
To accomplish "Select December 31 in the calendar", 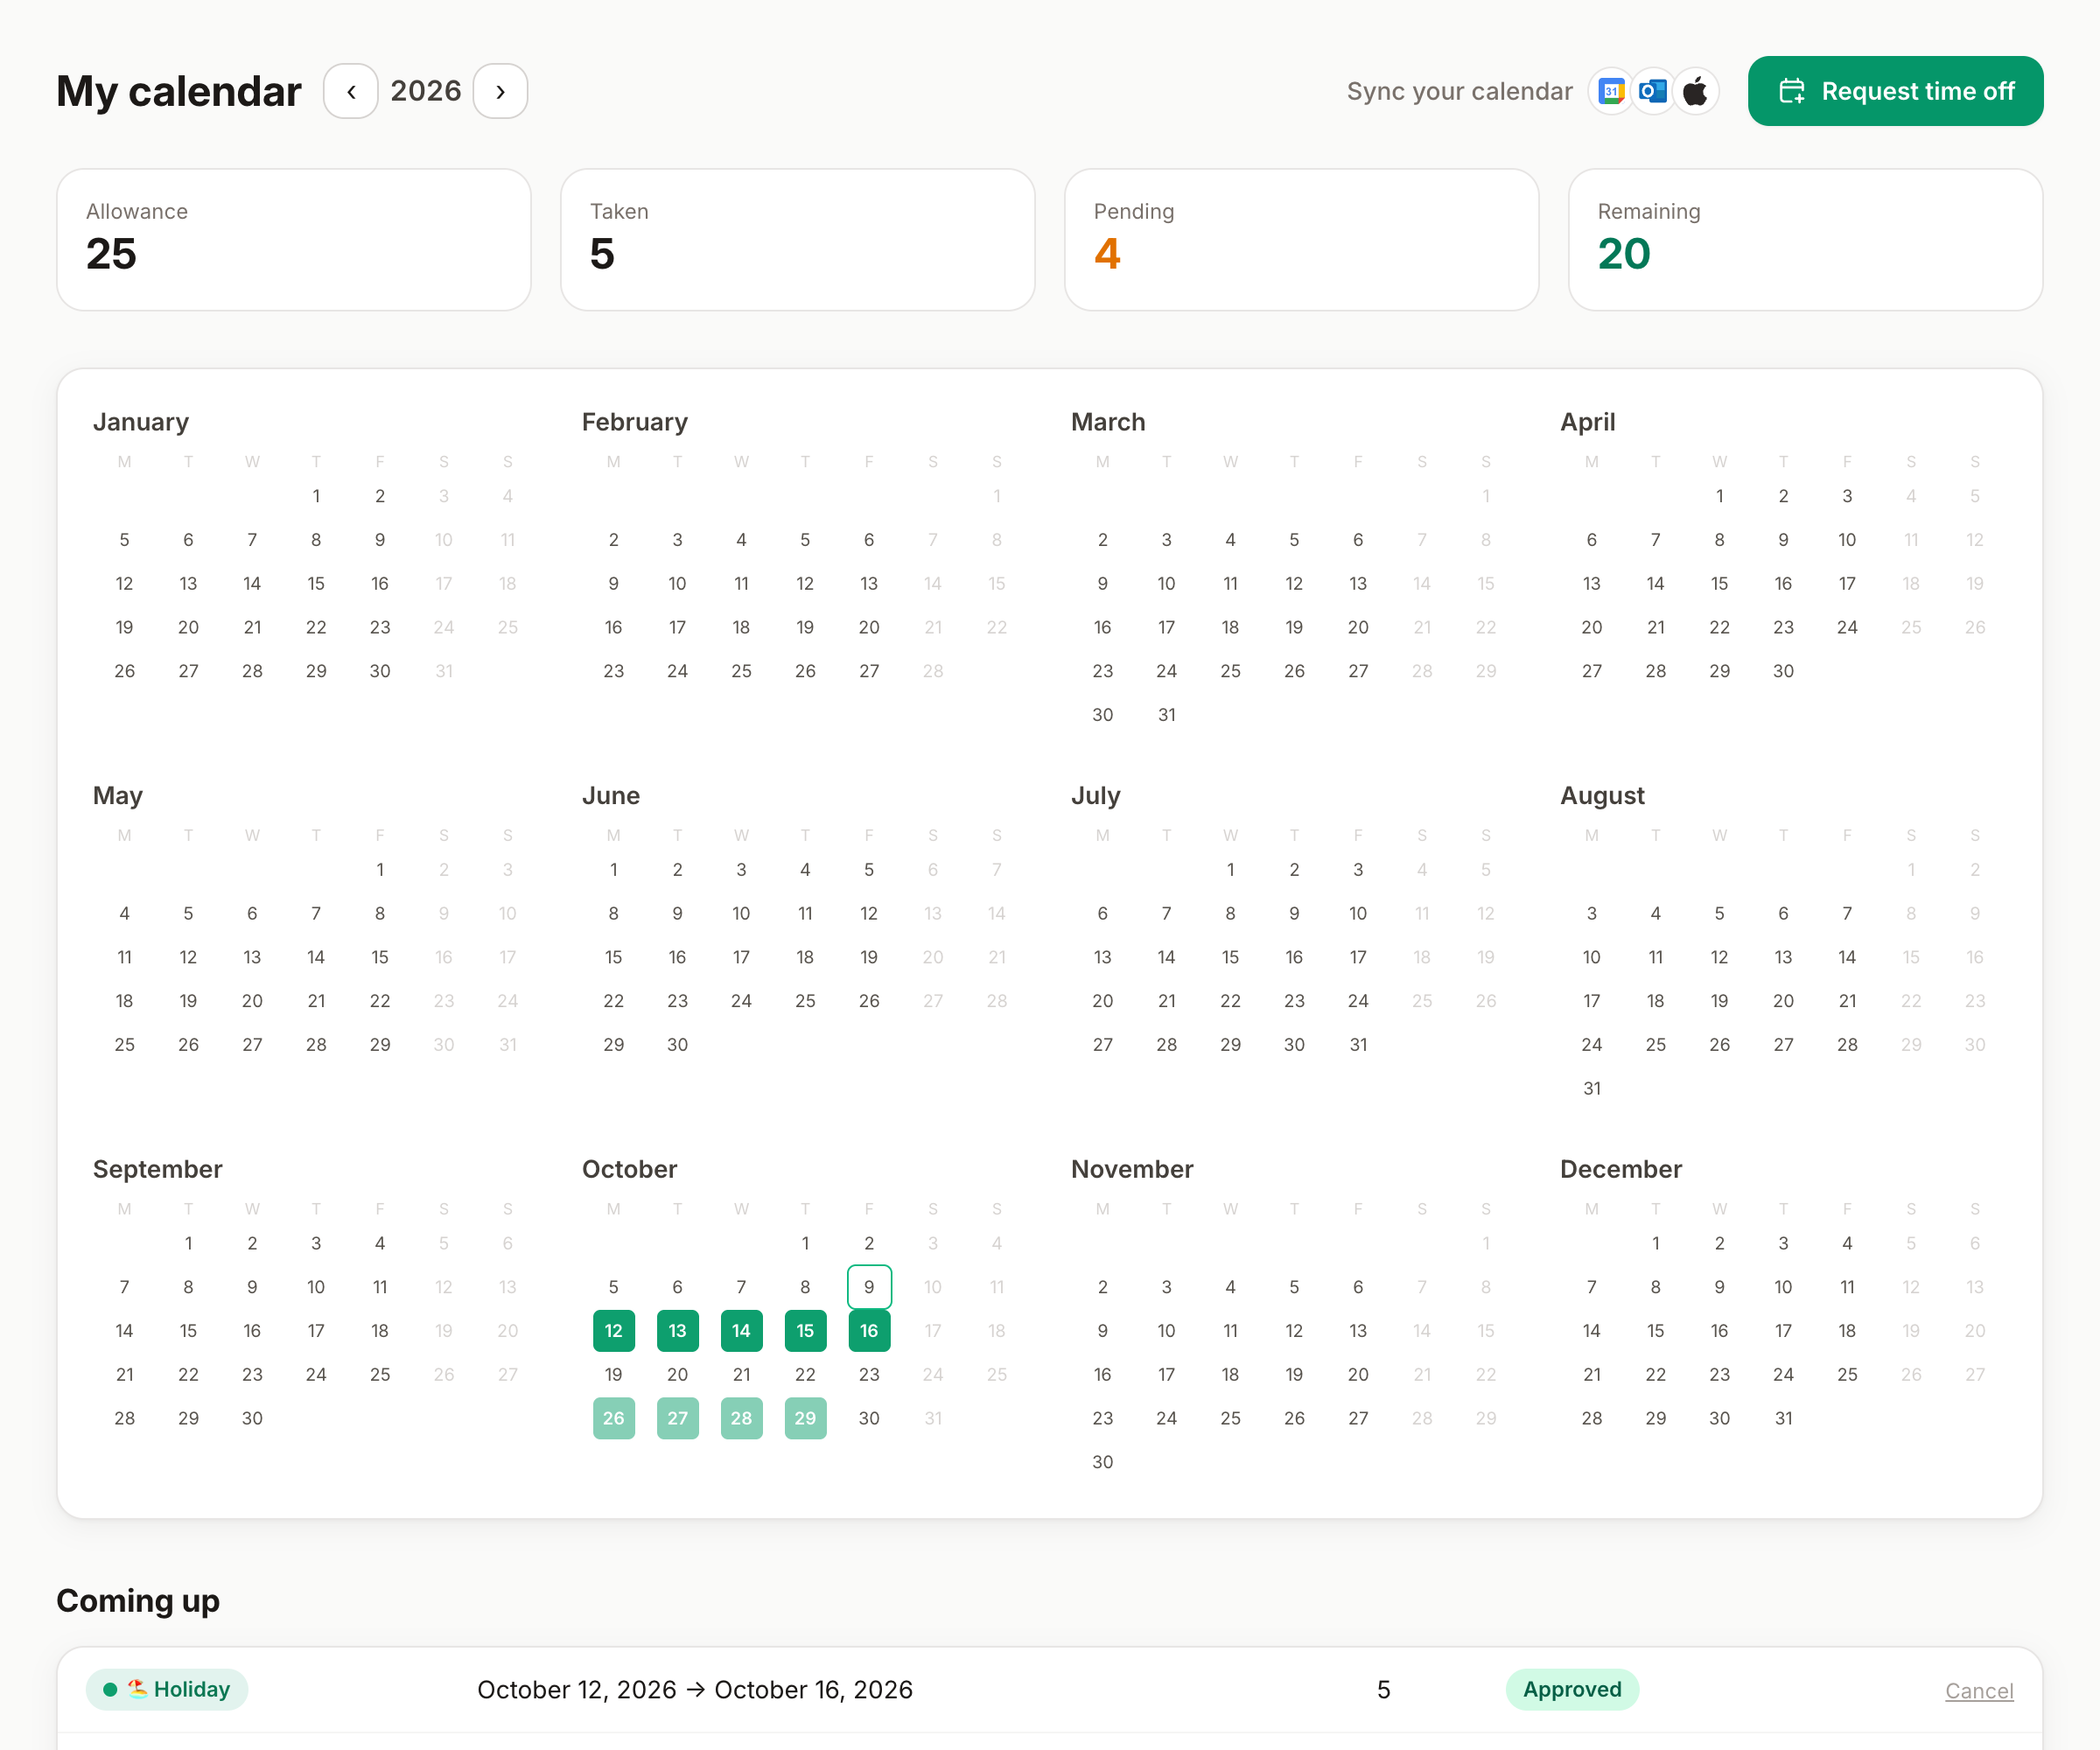I will [1783, 1418].
